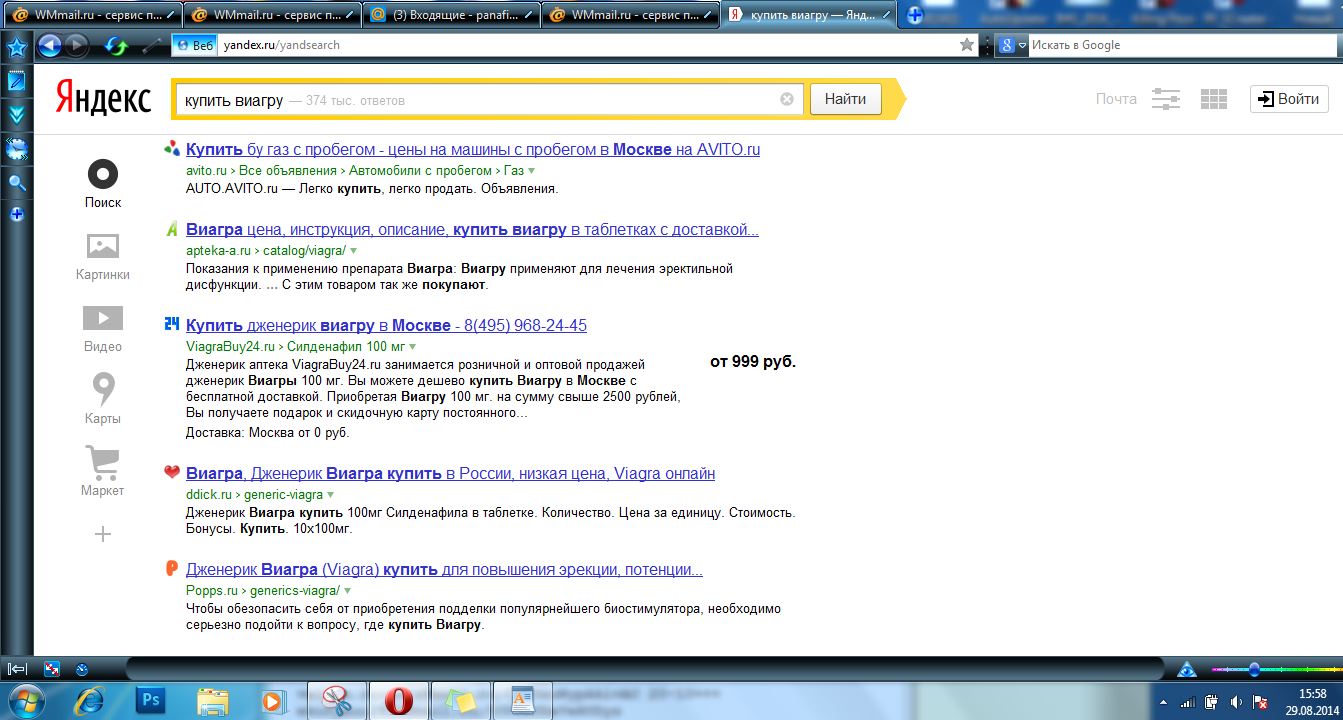Open Yandex services grid icon
This screenshot has height=720, width=1343.
[1213, 99]
